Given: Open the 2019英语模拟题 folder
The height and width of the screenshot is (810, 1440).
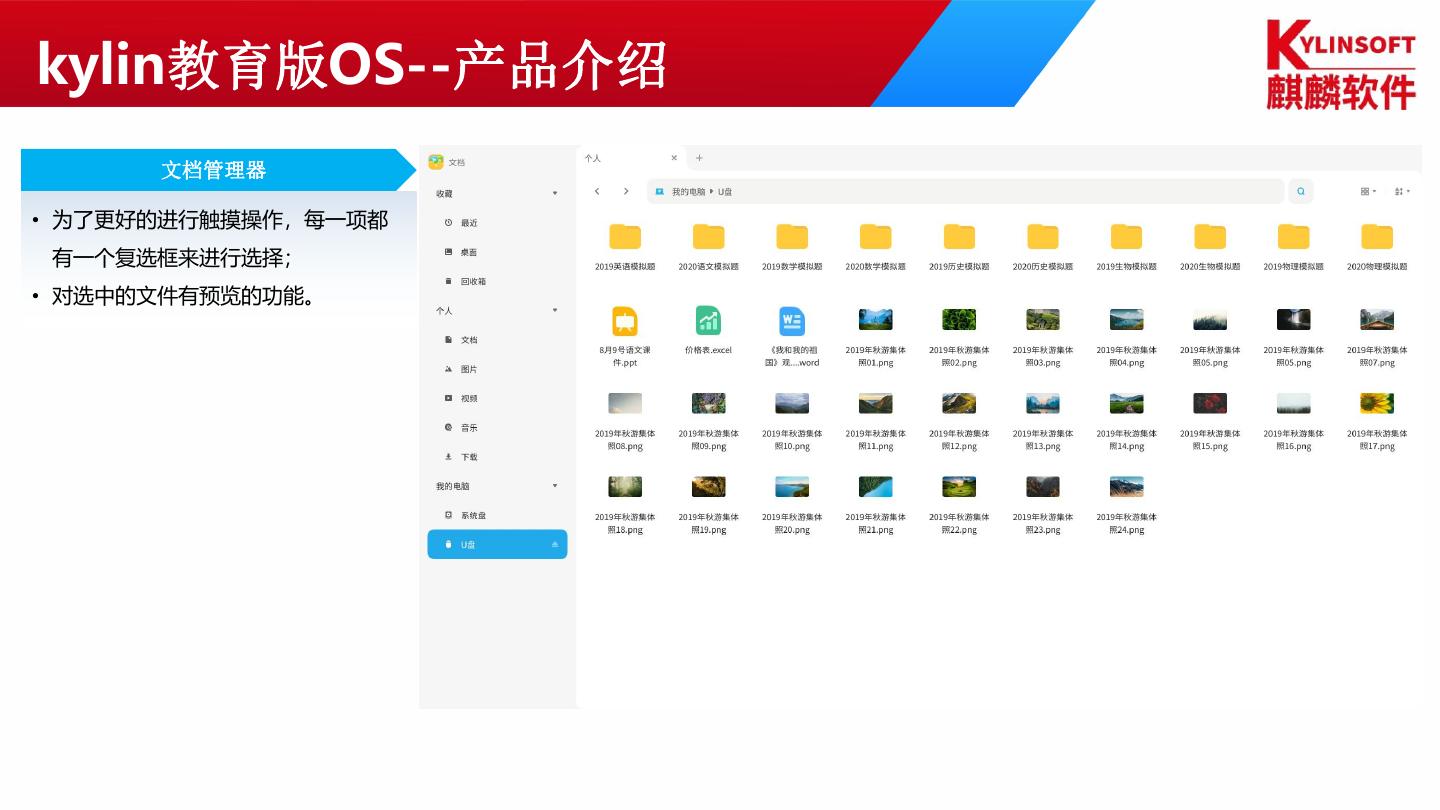Looking at the screenshot, I should 625,237.
